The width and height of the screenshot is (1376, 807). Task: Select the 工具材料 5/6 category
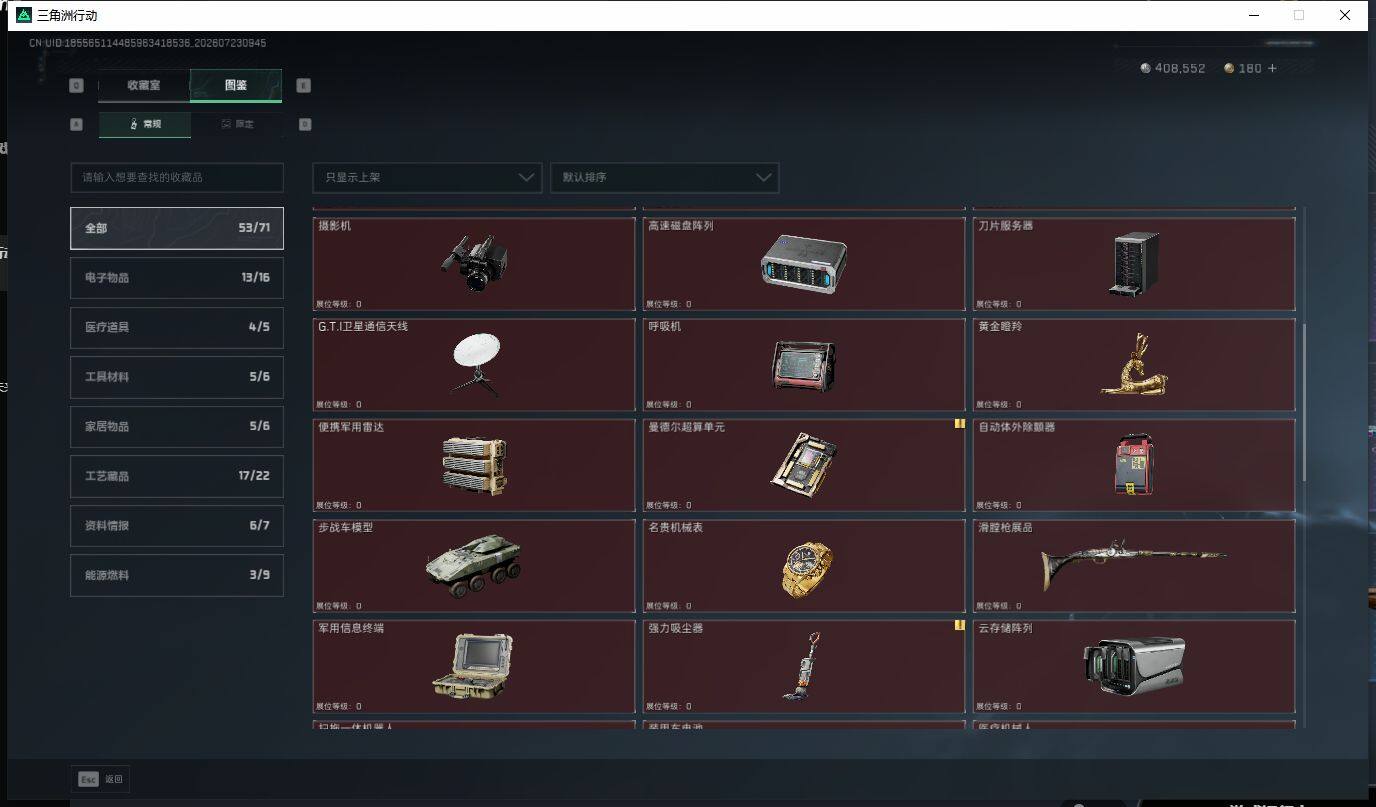coord(177,377)
